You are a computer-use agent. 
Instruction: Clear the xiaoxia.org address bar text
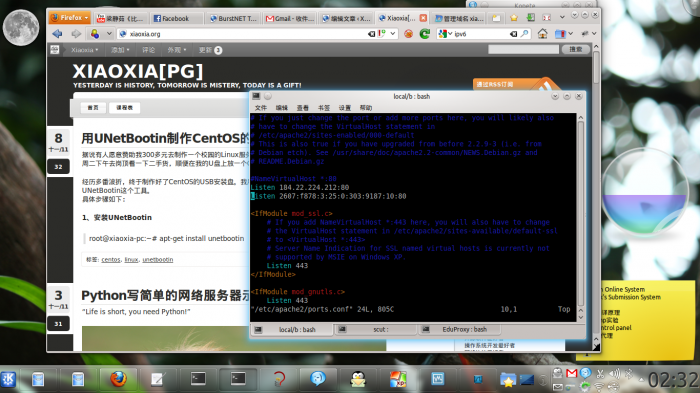point(371,34)
